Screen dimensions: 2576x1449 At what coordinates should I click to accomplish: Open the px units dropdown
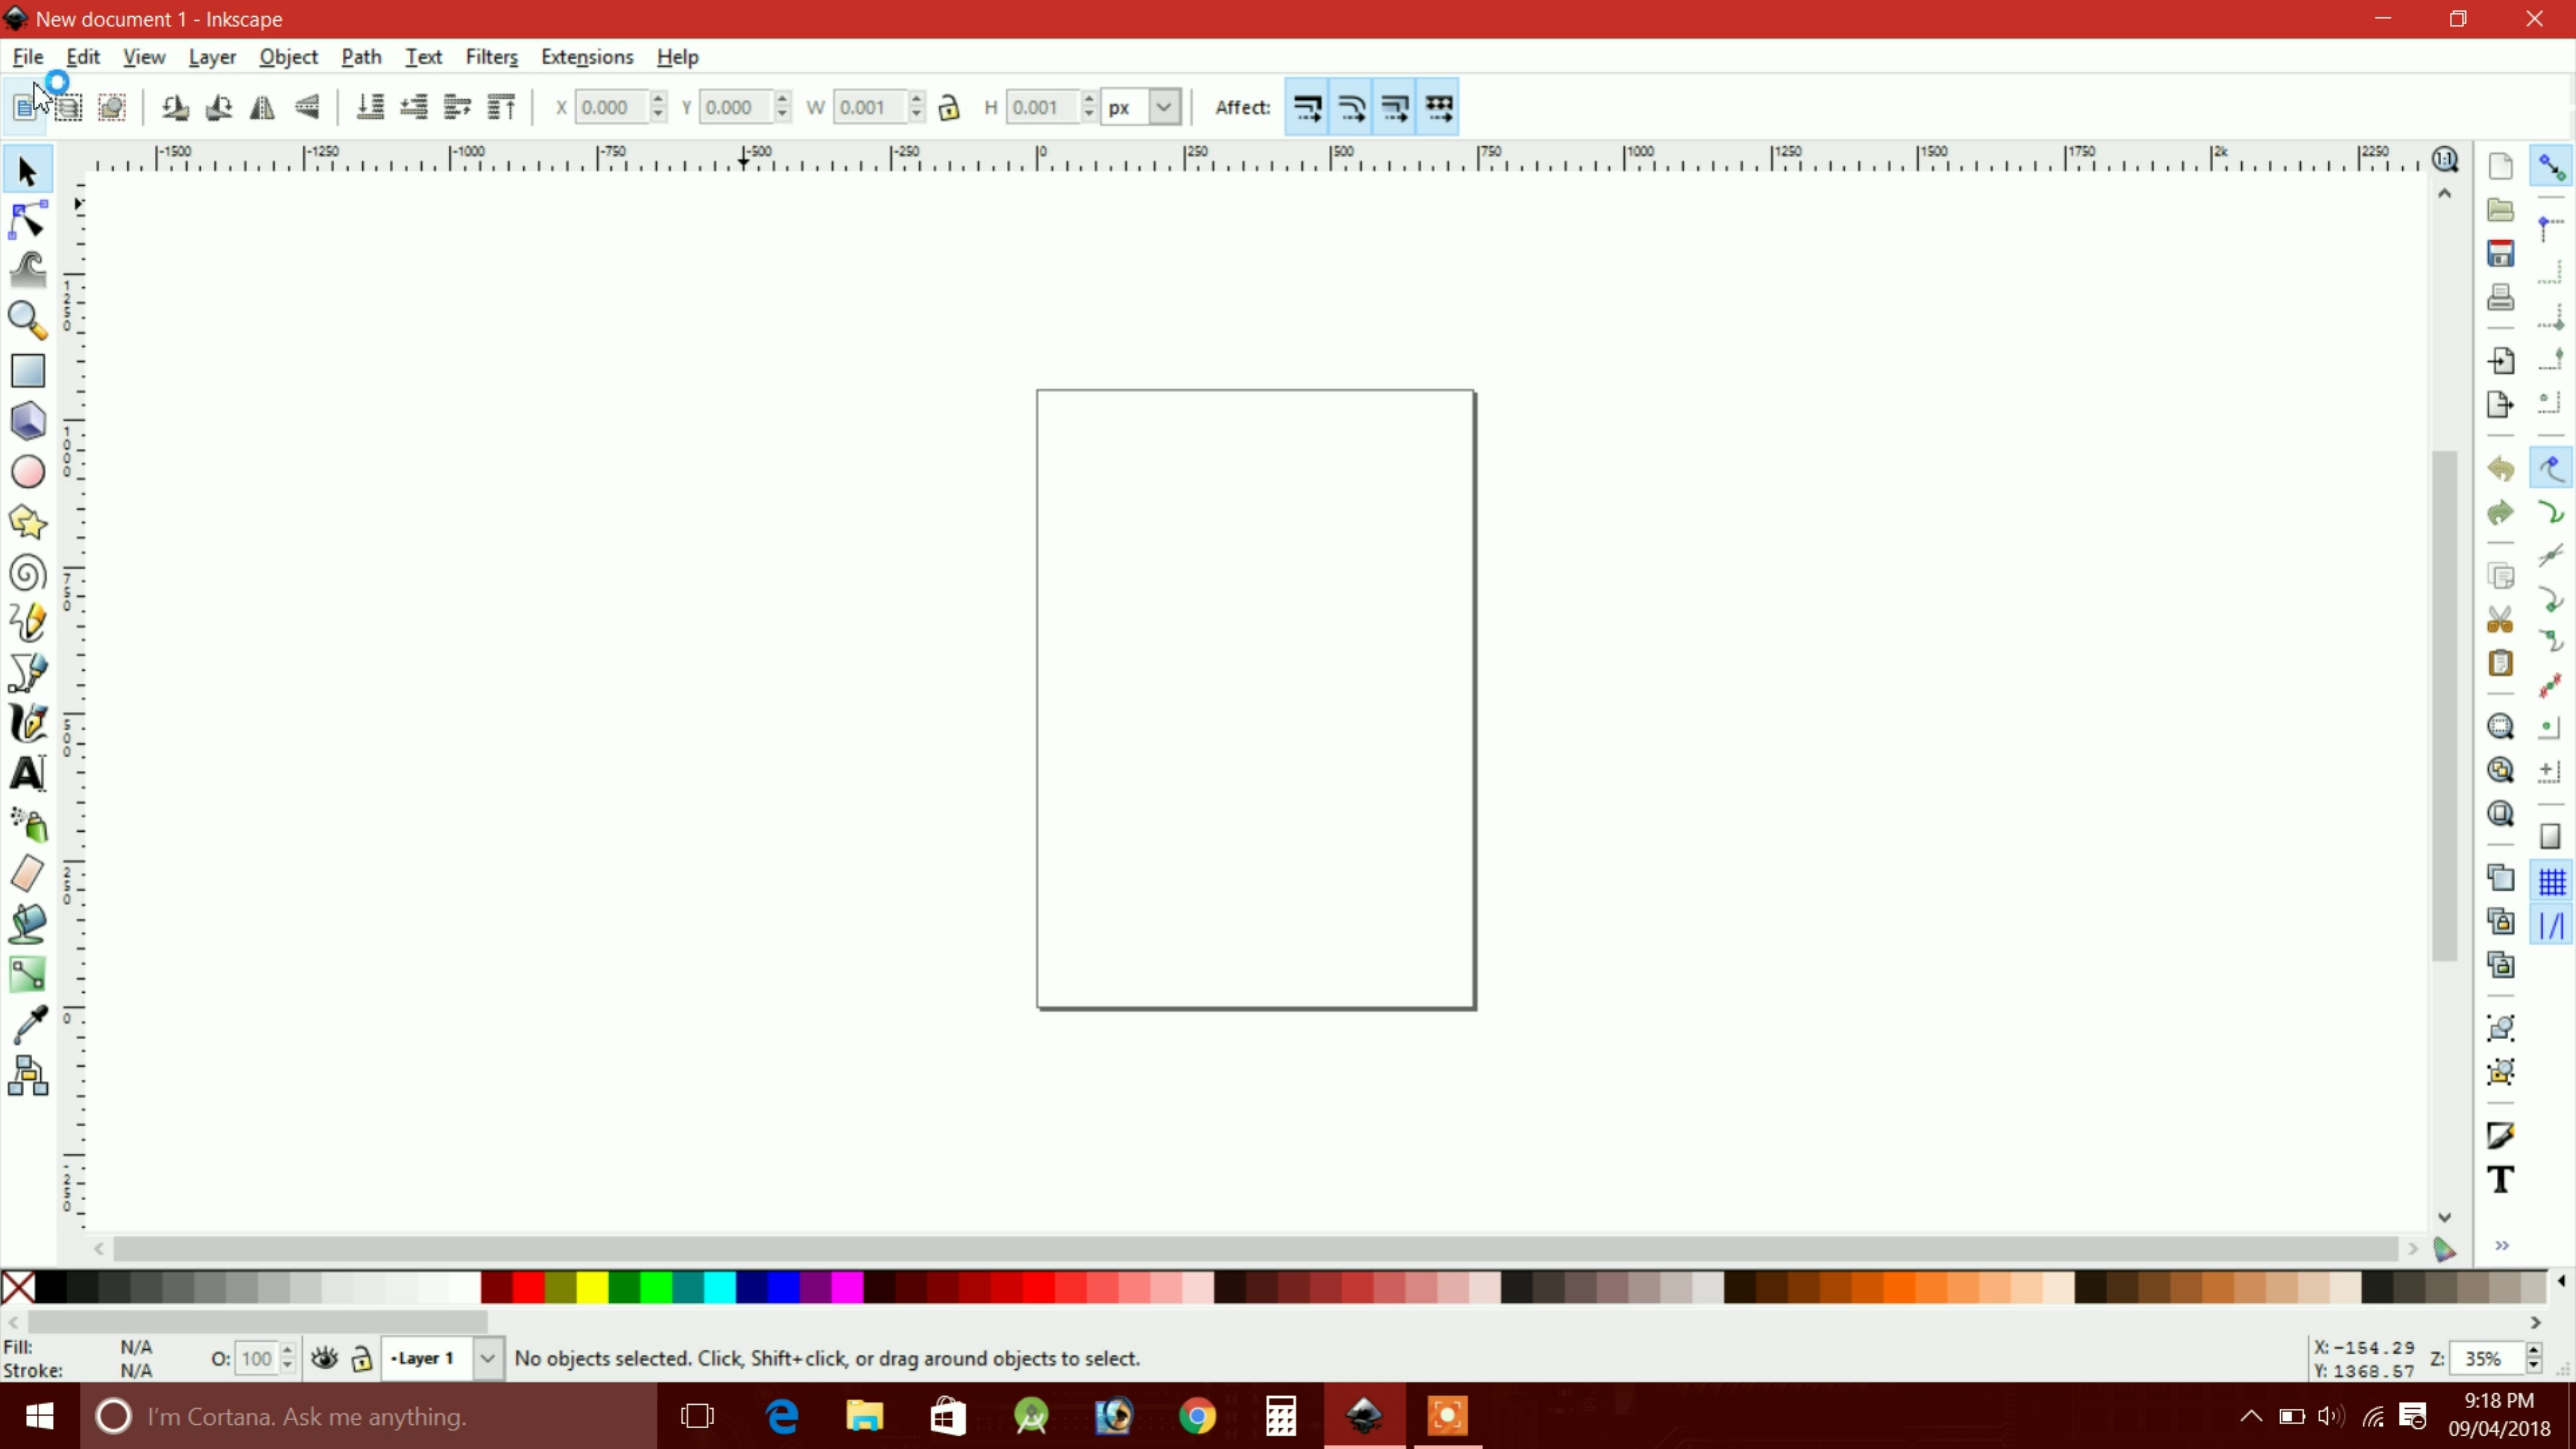tap(1163, 107)
